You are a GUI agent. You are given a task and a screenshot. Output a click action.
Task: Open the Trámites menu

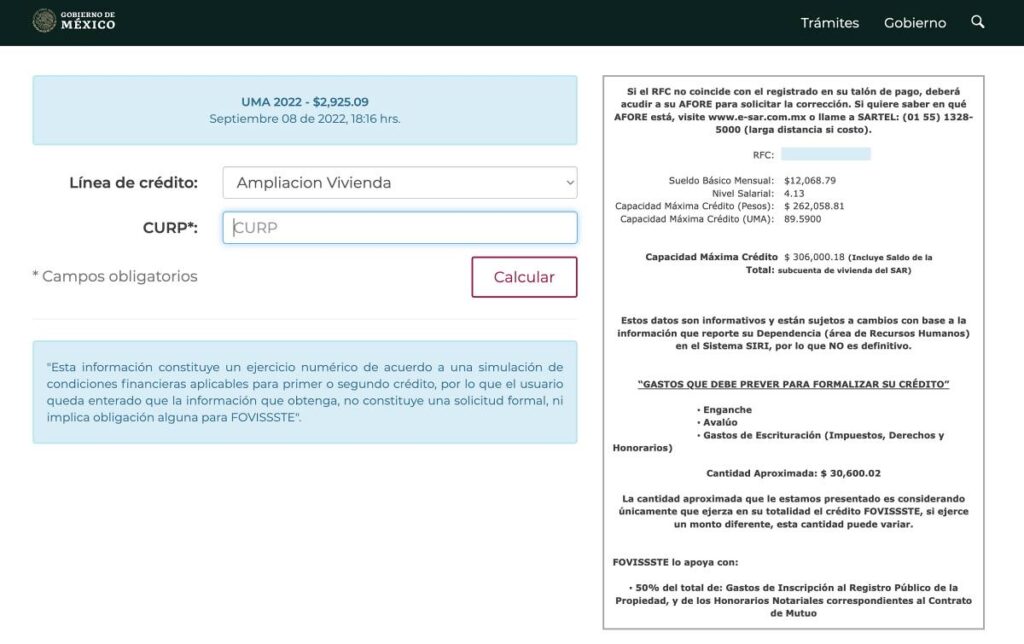829,23
